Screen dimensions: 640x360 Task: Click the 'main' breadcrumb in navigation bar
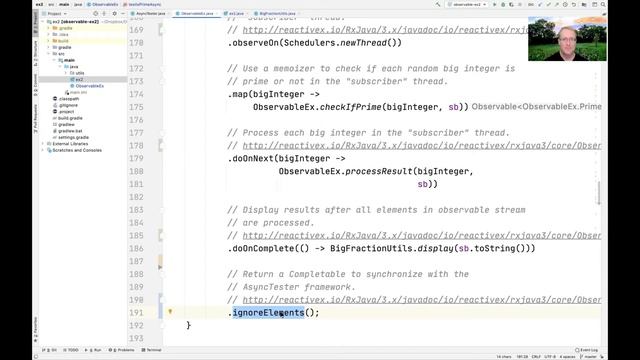pyautogui.click(x=64, y=4)
